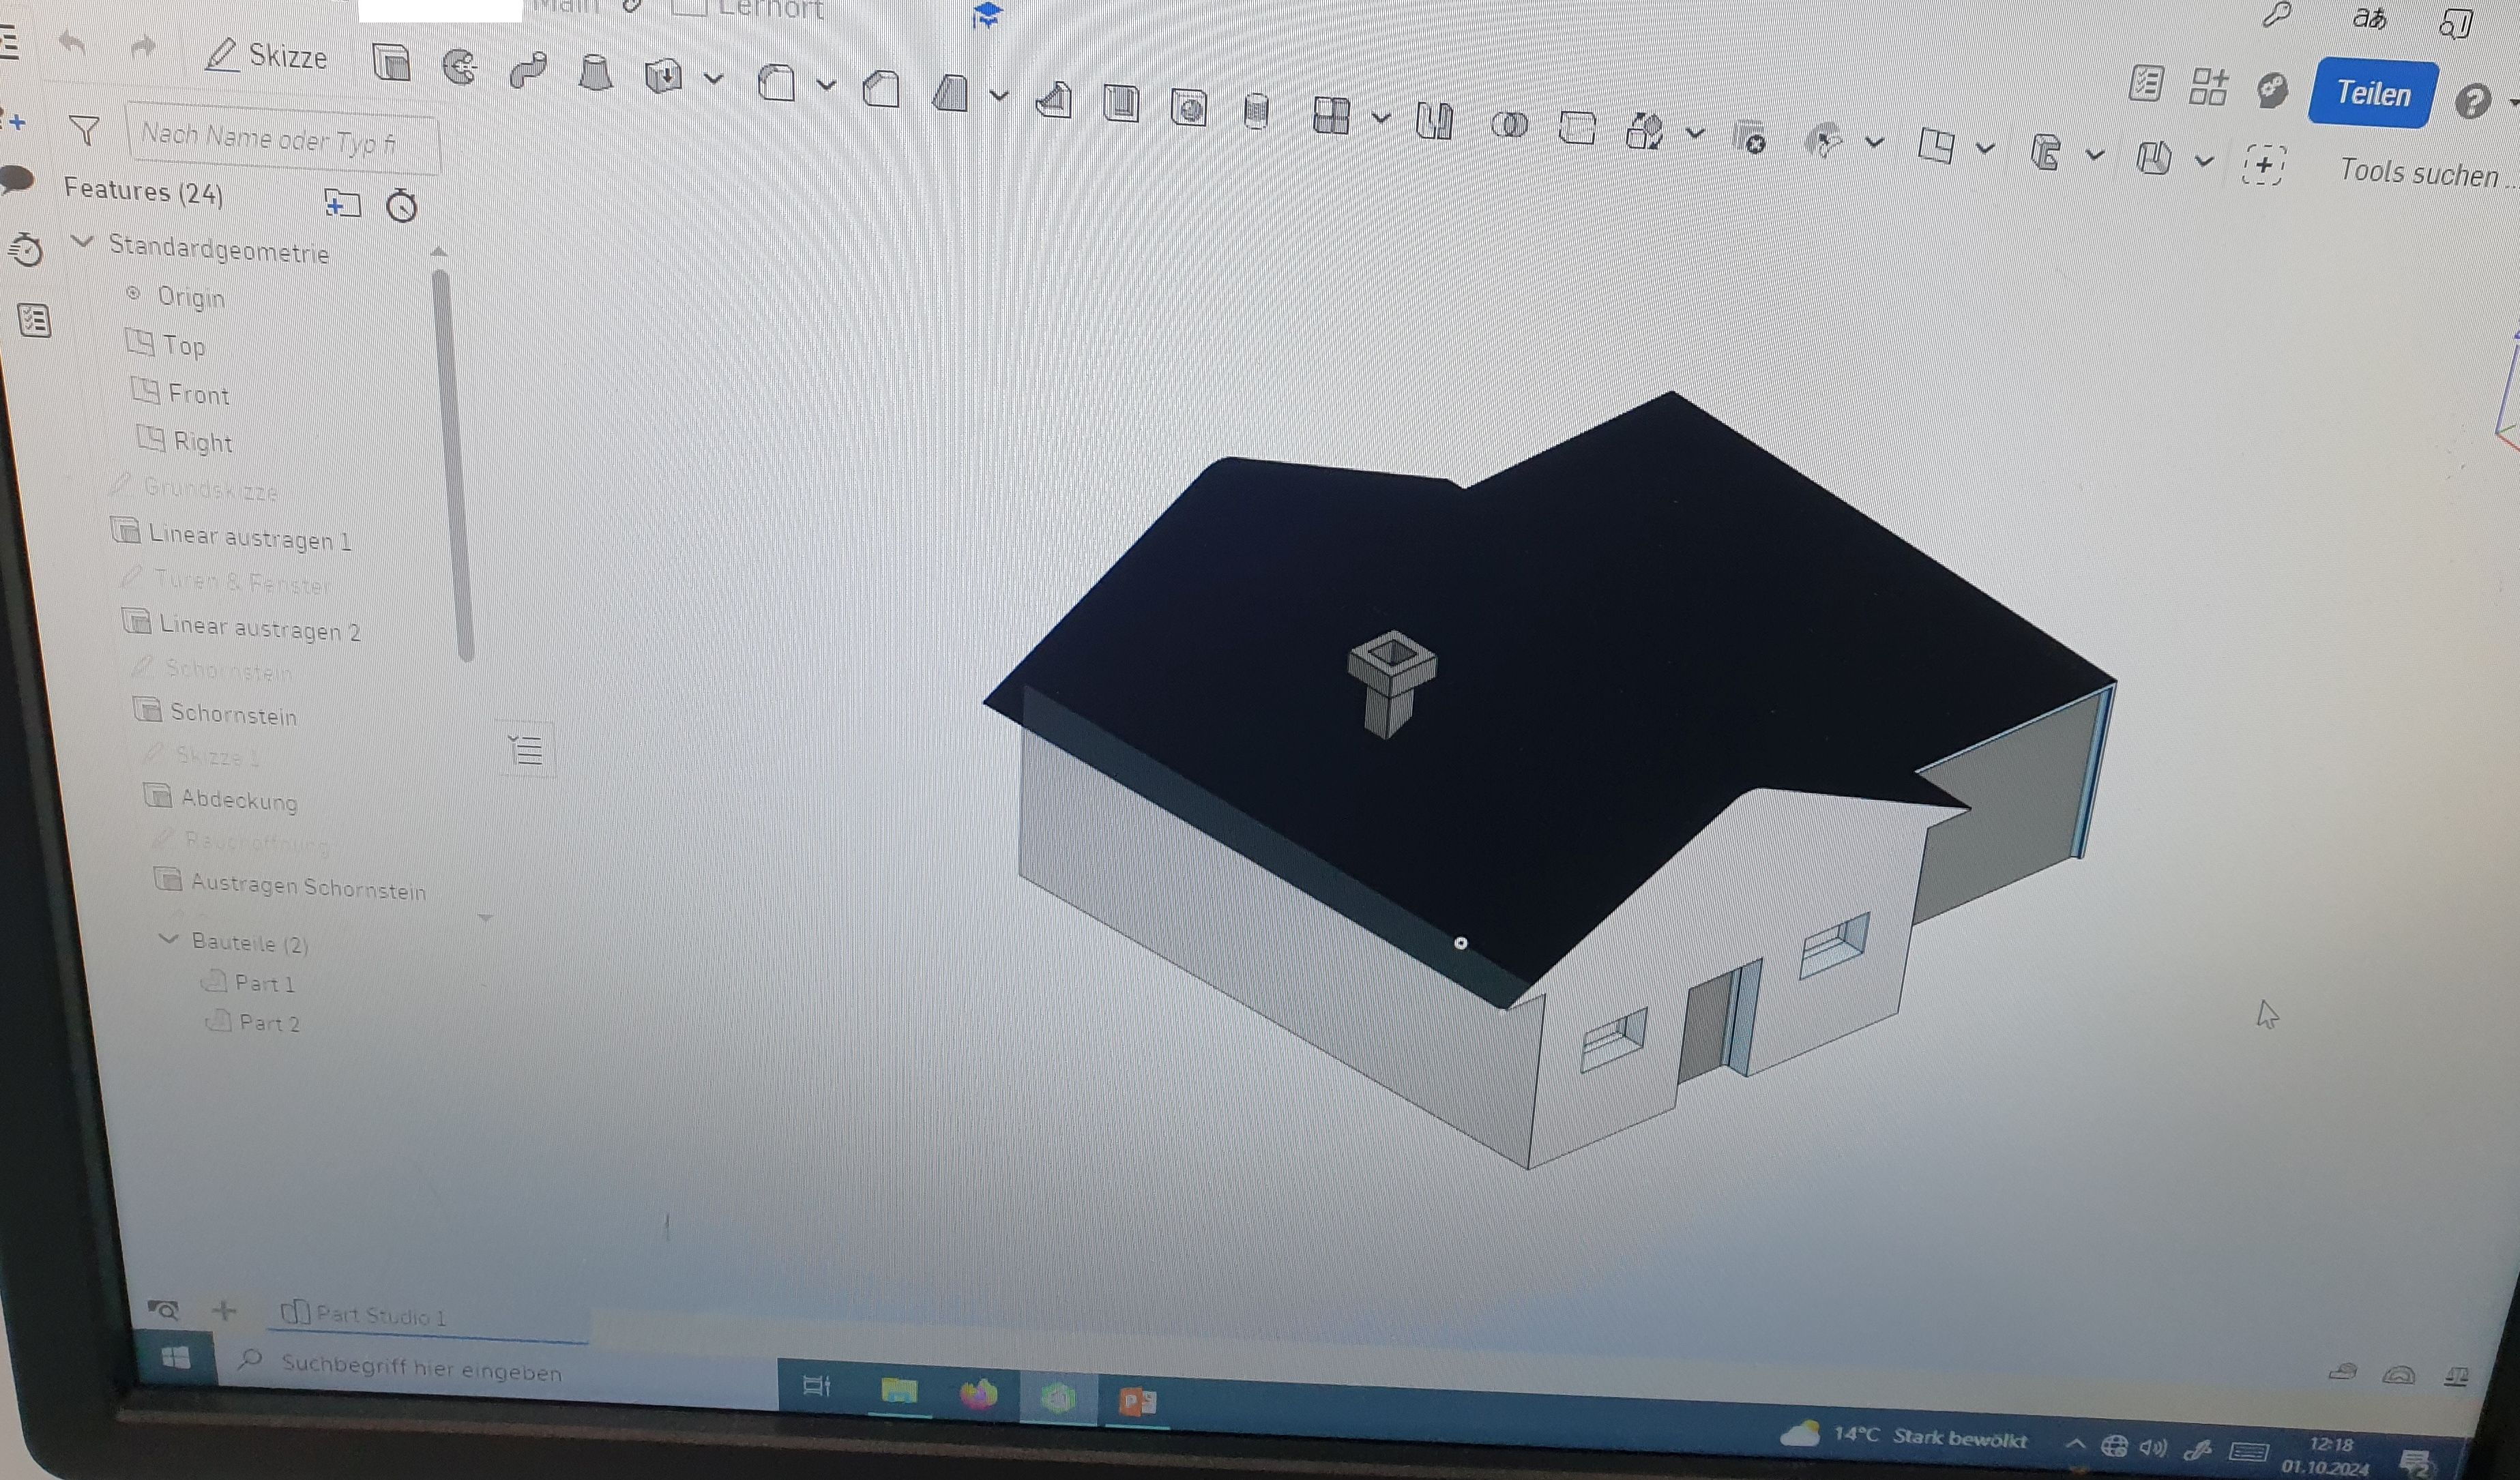This screenshot has height=1480, width=2520.
Task: Open the comments speech bubble icon
Action: click(x=17, y=181)
